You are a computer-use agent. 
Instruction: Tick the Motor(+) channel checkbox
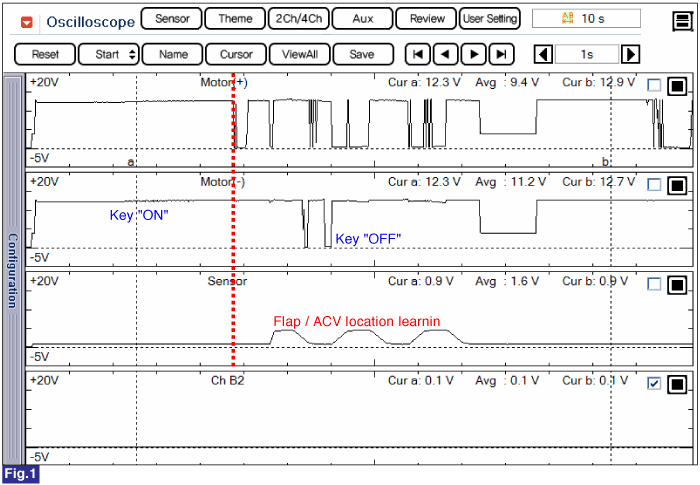pos(654,85)
